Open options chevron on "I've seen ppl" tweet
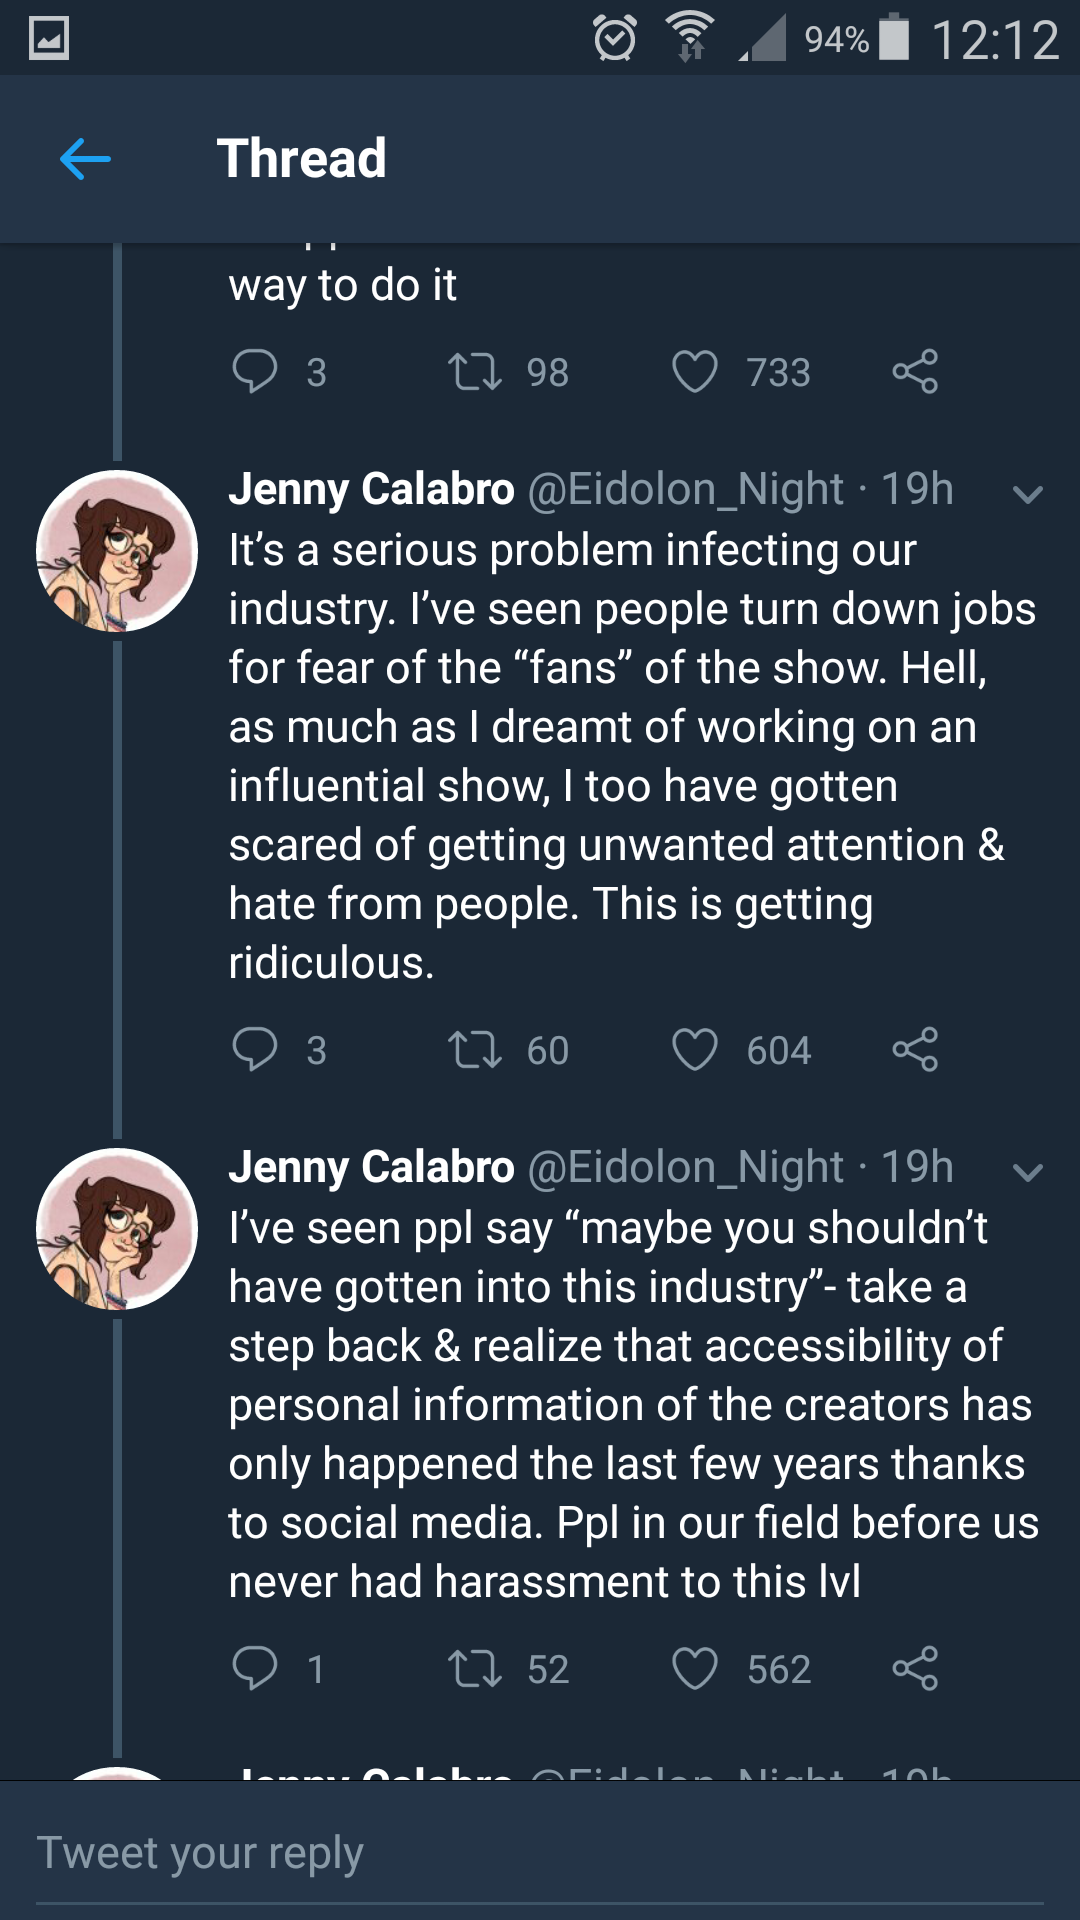The width and height of the screenshot is (1080, 1920). pos(1028,1172)
